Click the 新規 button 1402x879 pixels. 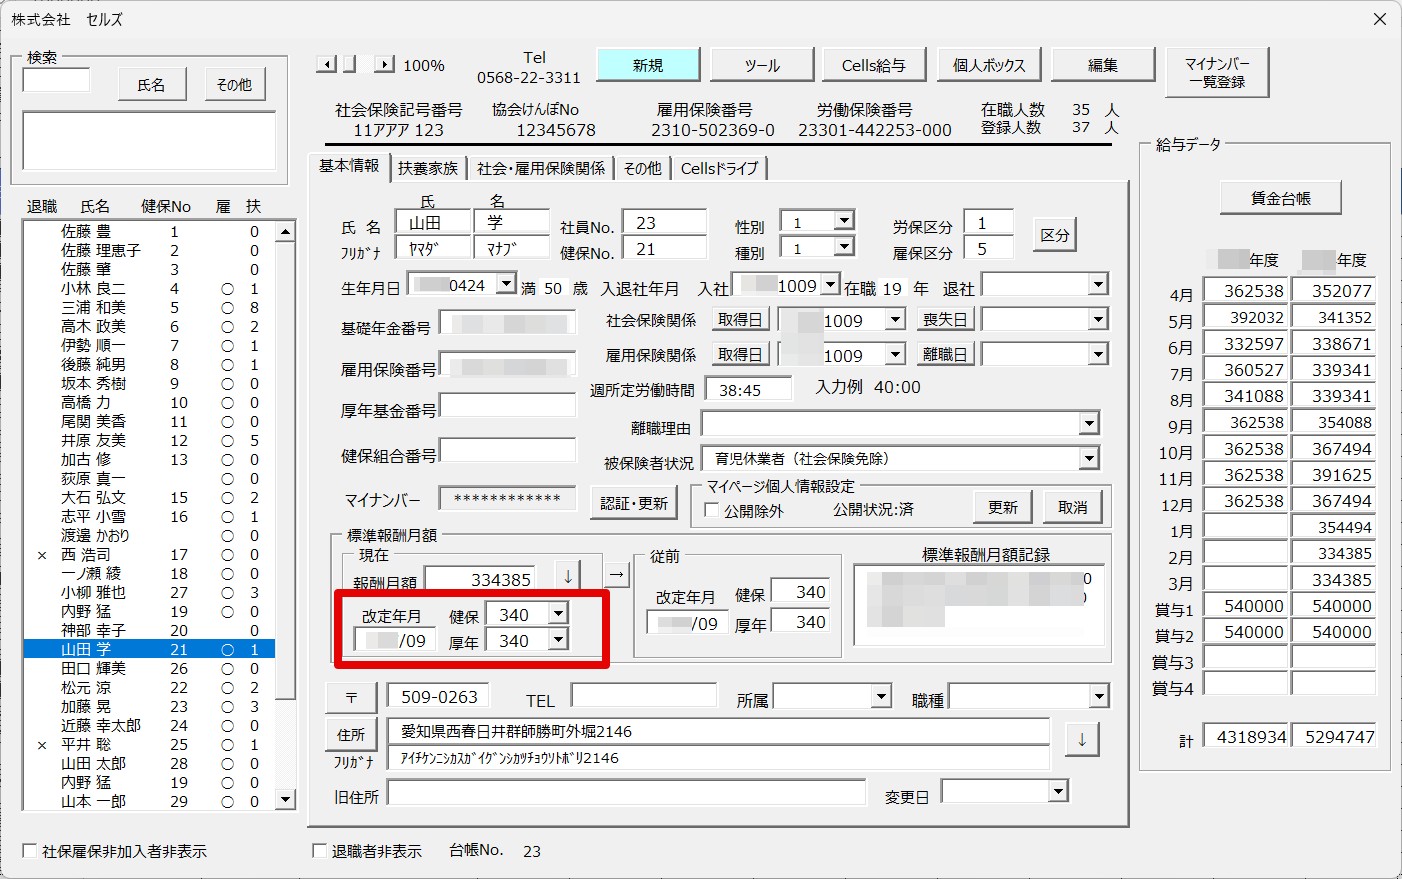click(648, 65)
